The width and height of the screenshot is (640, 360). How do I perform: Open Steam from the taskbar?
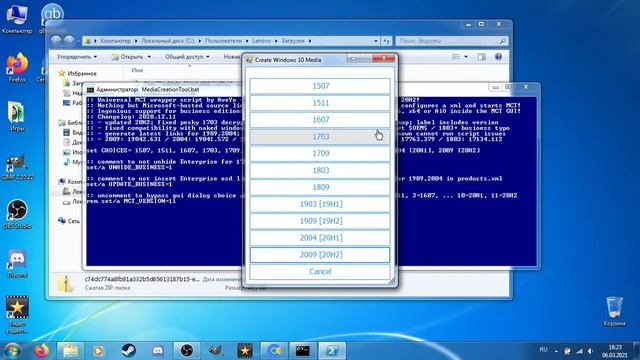pyautogui.click(x=129, y=351)
